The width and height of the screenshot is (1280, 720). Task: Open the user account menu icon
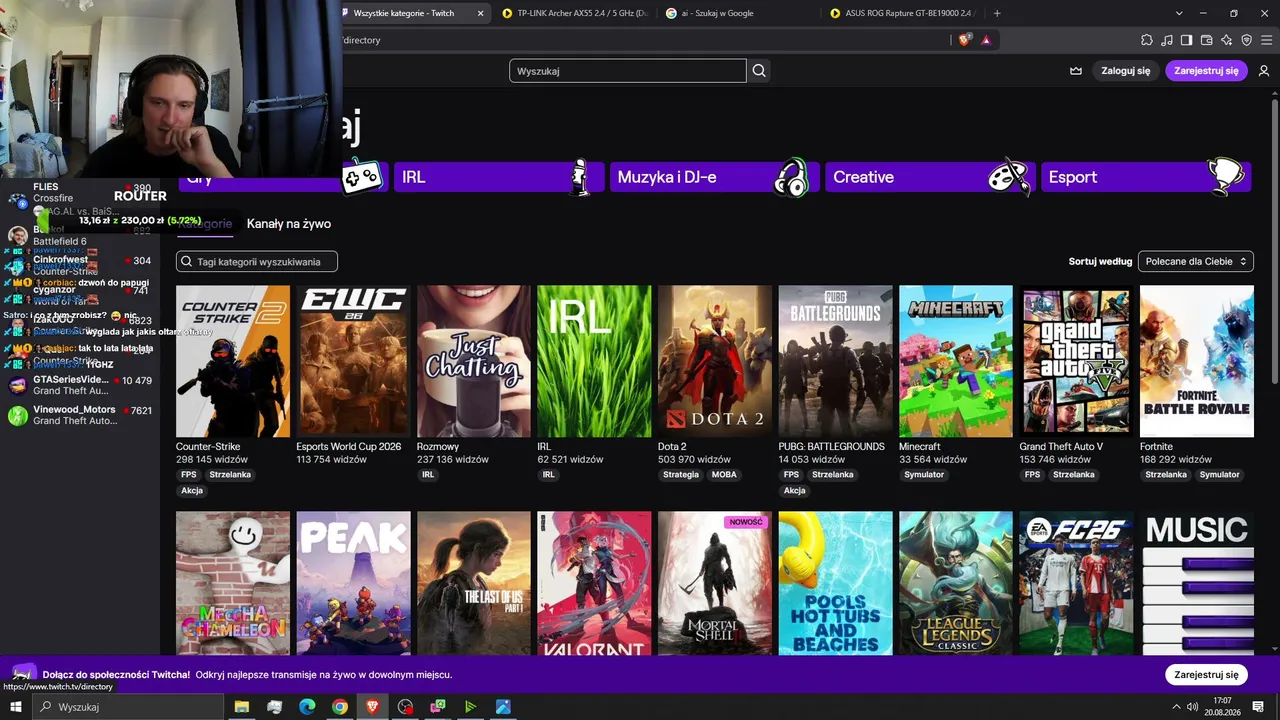[1264, 71]
